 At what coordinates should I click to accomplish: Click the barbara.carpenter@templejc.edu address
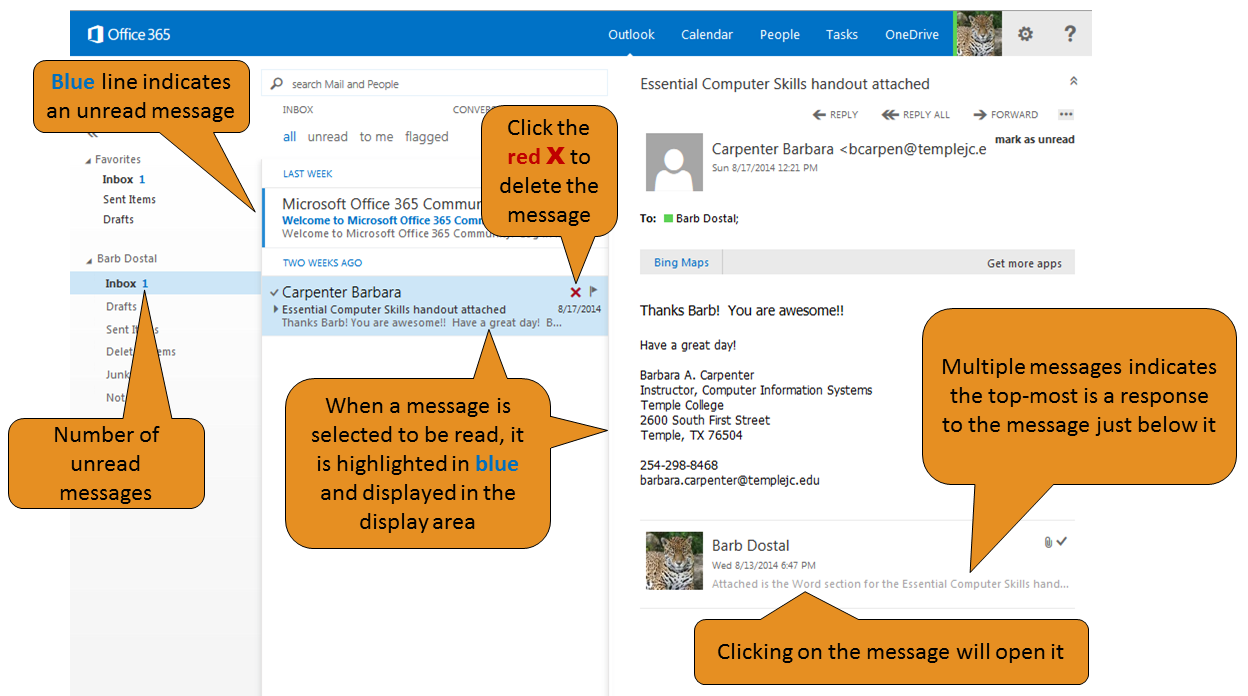click(730, 480)
